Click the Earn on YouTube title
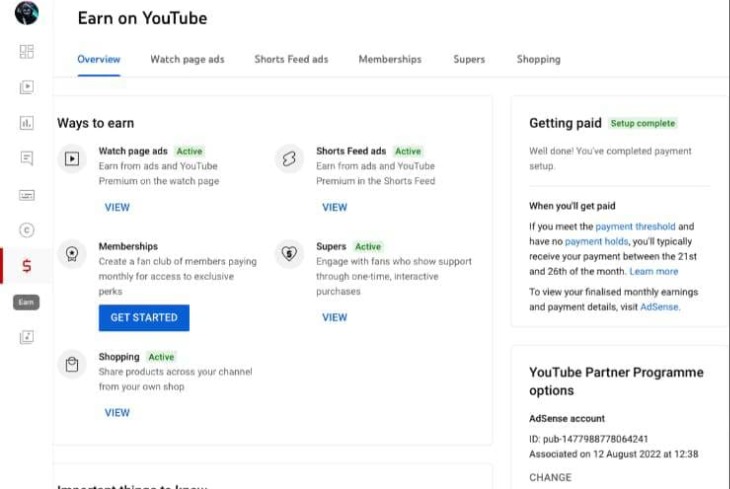 (142, 18)
